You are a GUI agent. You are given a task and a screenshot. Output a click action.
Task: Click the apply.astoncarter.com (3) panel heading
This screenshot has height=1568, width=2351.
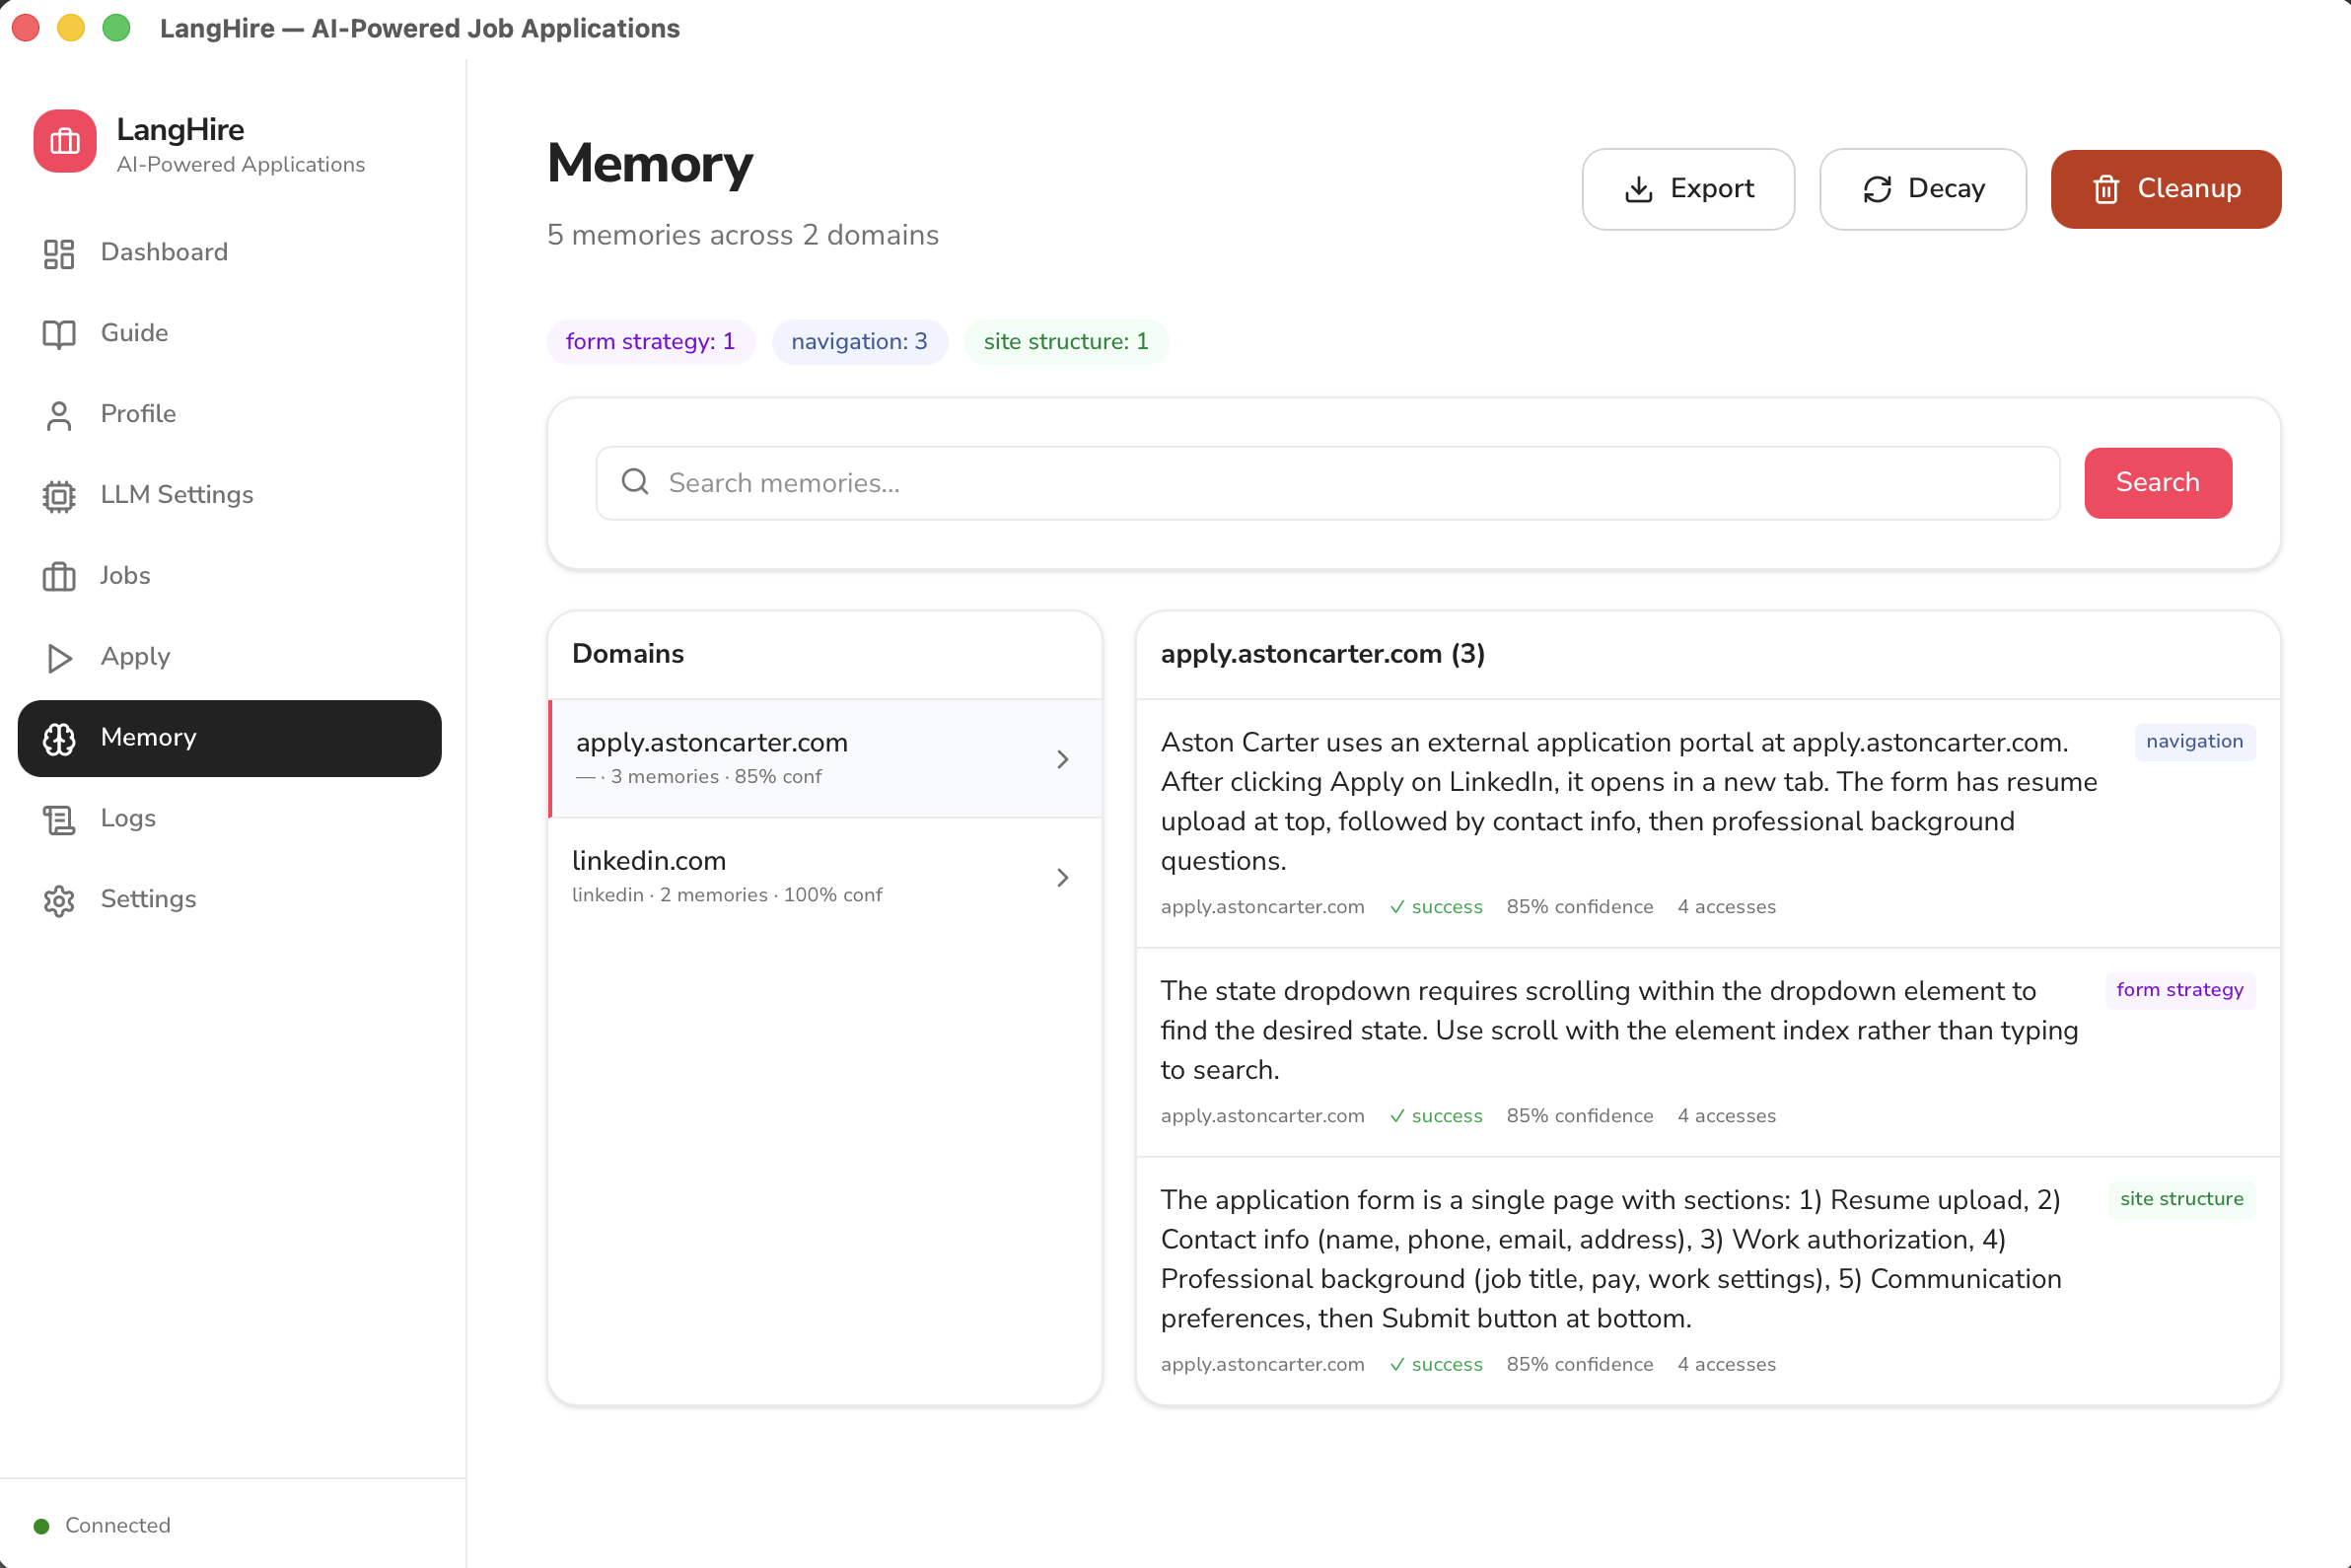click(x=1322, y=654)
